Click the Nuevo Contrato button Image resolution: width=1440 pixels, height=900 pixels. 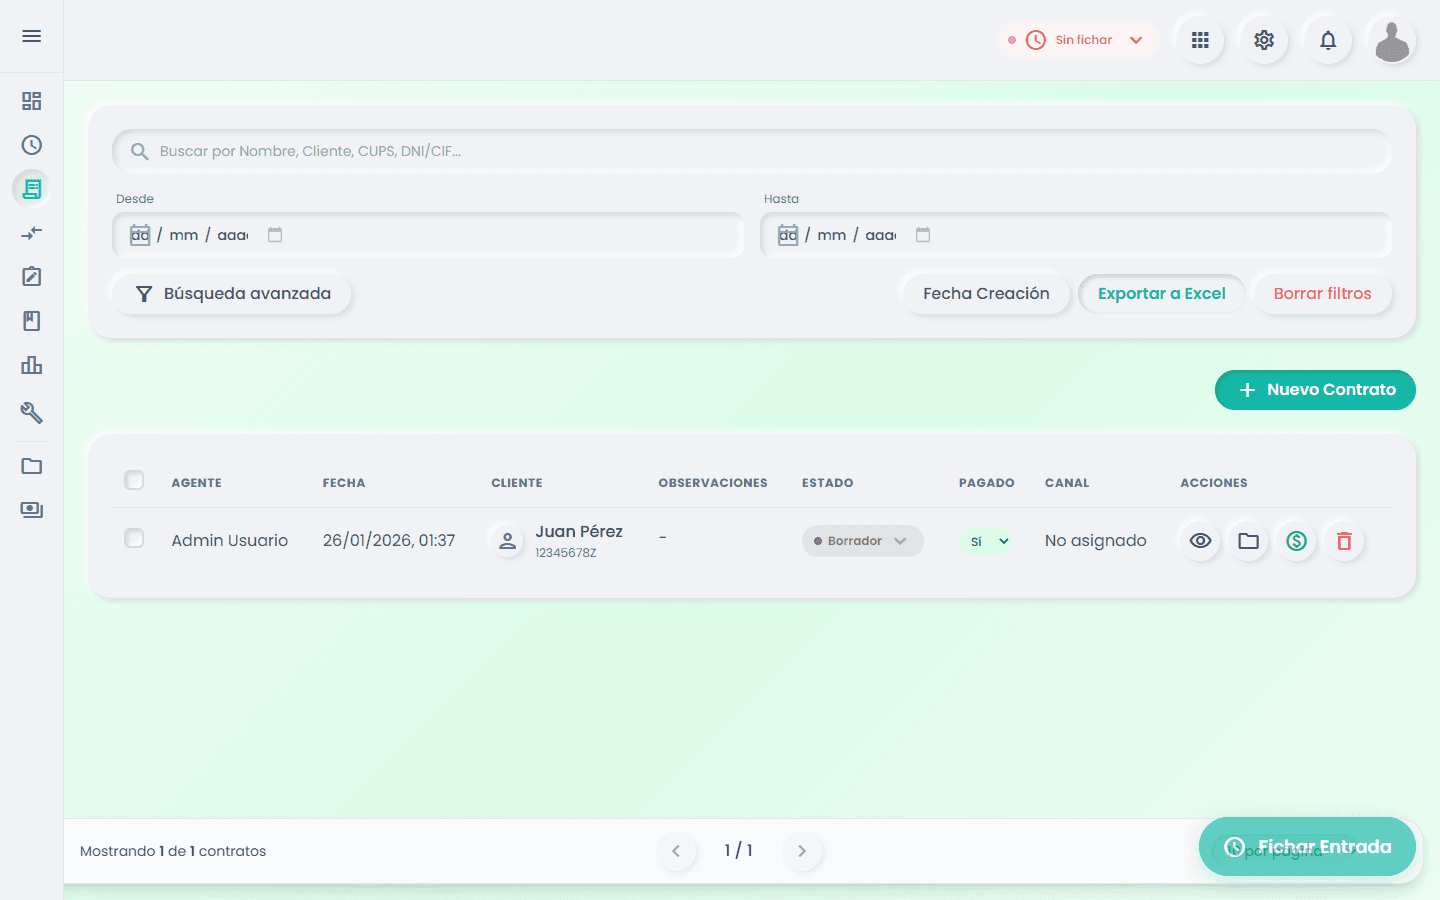click(1315, 390)
